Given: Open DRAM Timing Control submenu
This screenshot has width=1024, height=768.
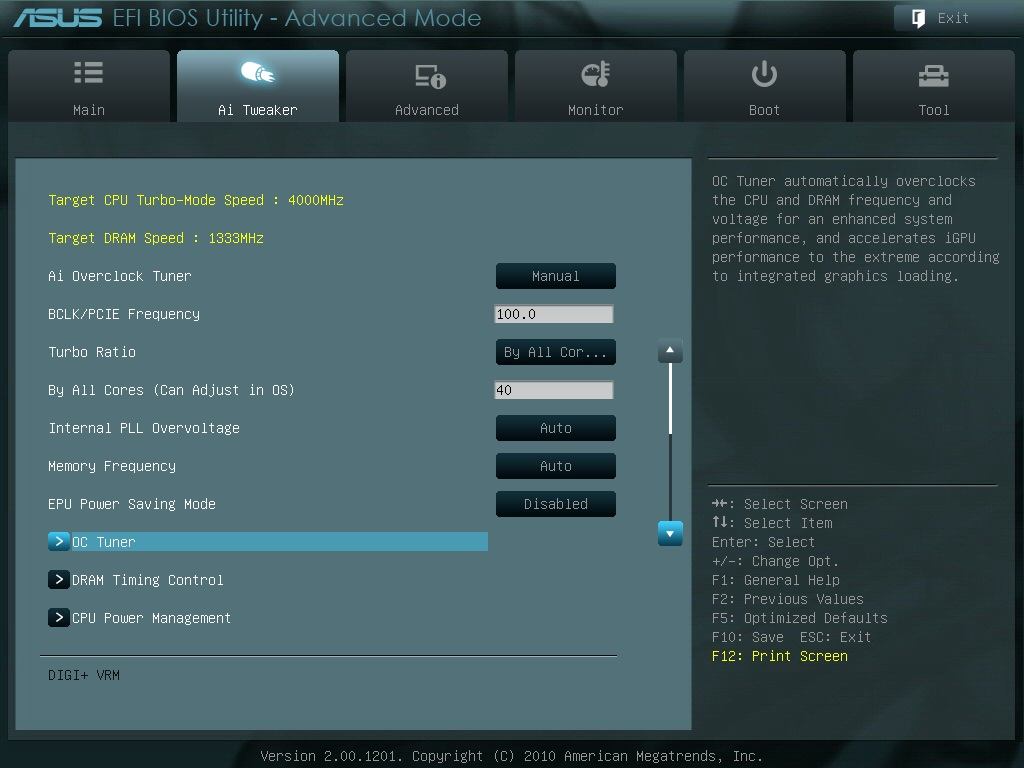Looking at the screenshot, I should click(147, 580).
